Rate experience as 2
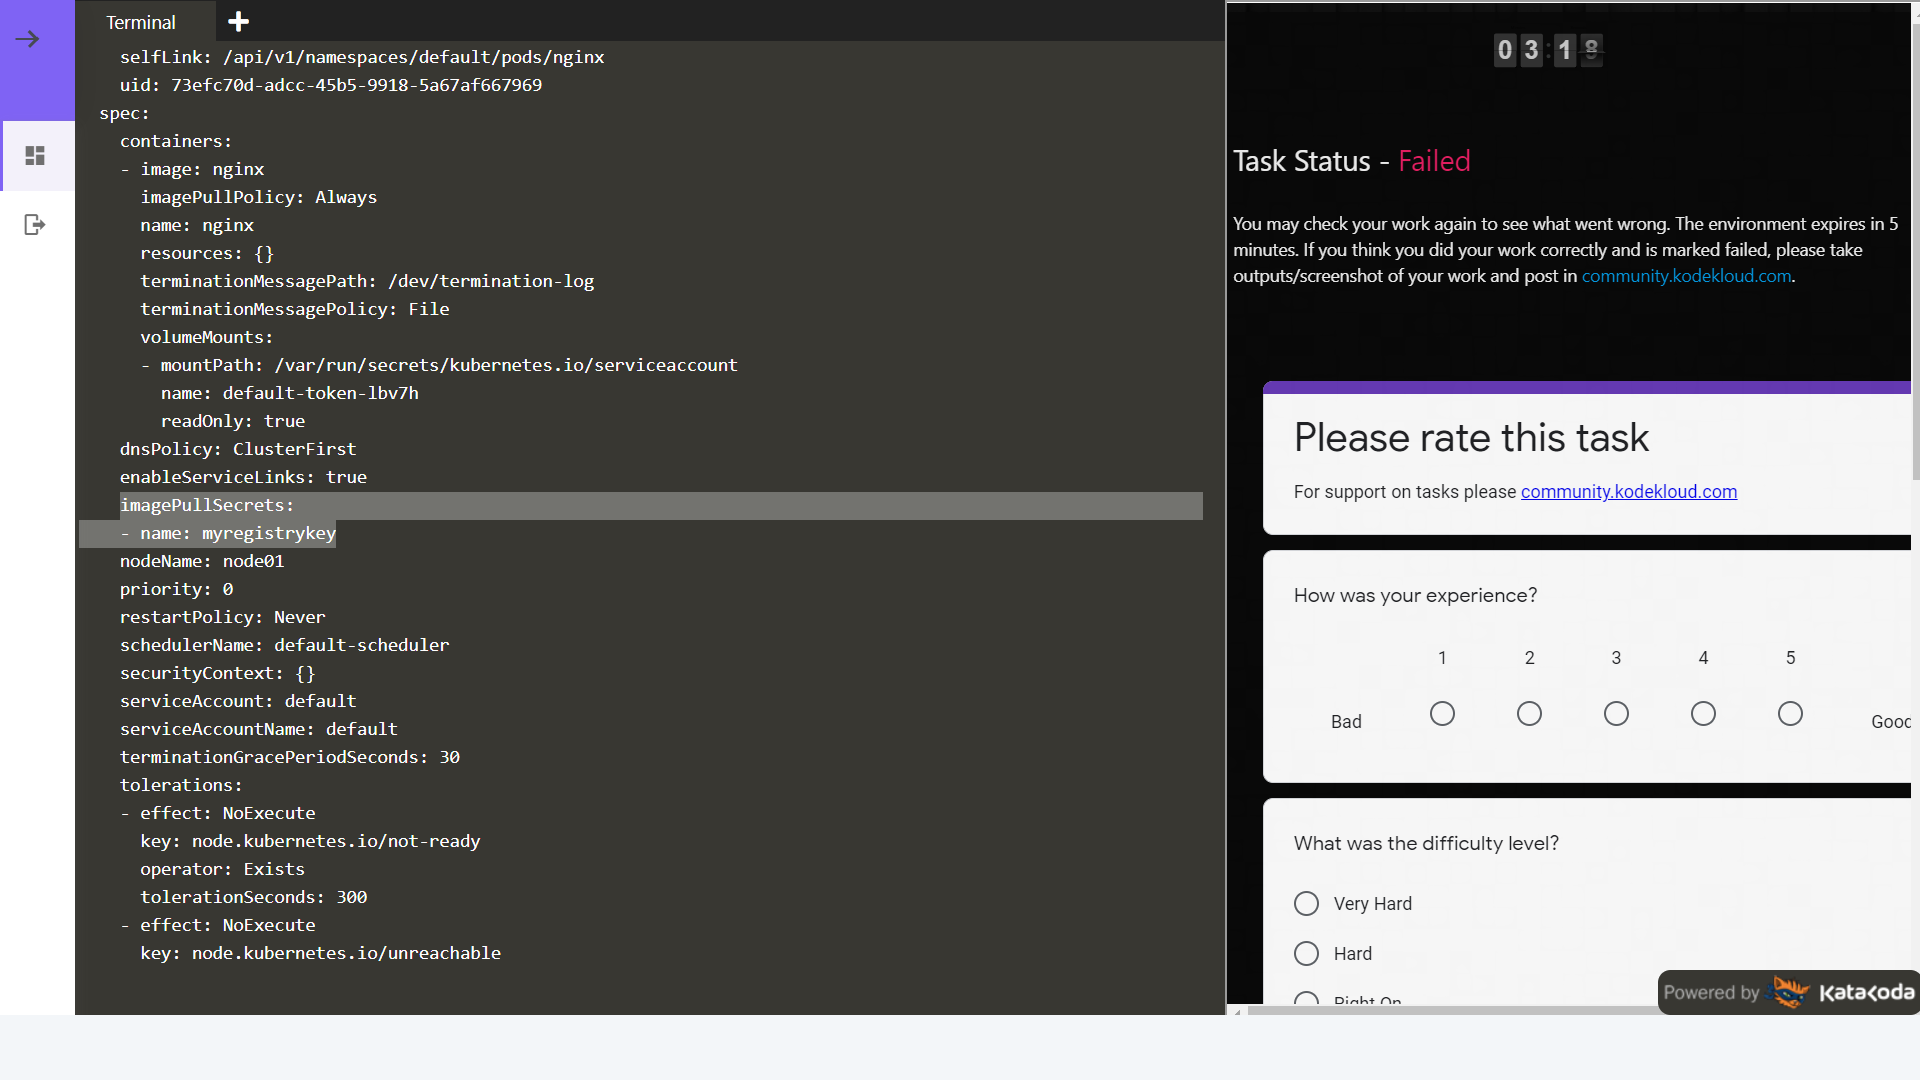This screenshot has height=1080, width=1920. [1529, 714]
